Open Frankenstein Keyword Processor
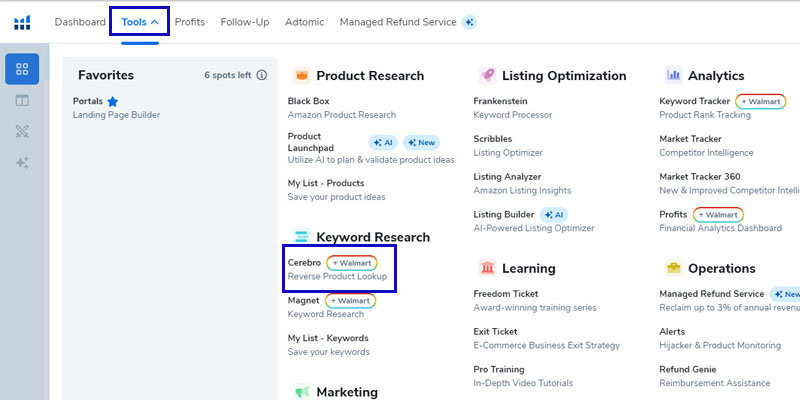 (x=513, y=108)
